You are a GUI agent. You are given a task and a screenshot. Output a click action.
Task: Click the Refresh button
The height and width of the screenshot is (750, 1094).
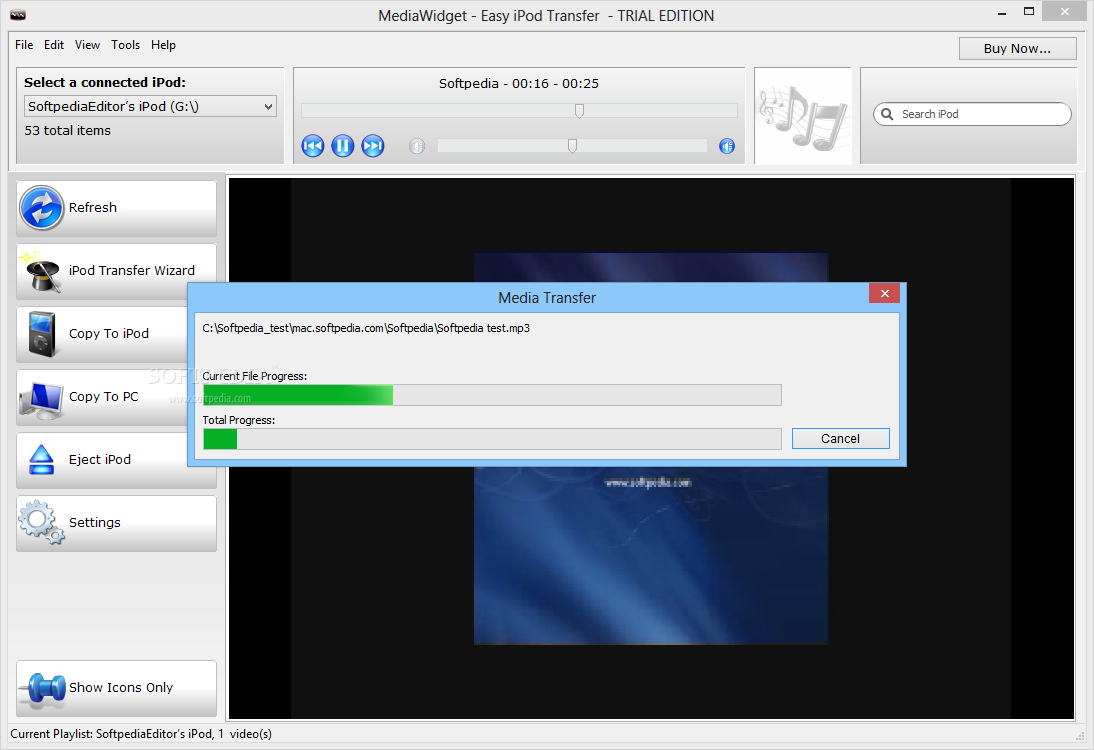click(x=117, y=208)
